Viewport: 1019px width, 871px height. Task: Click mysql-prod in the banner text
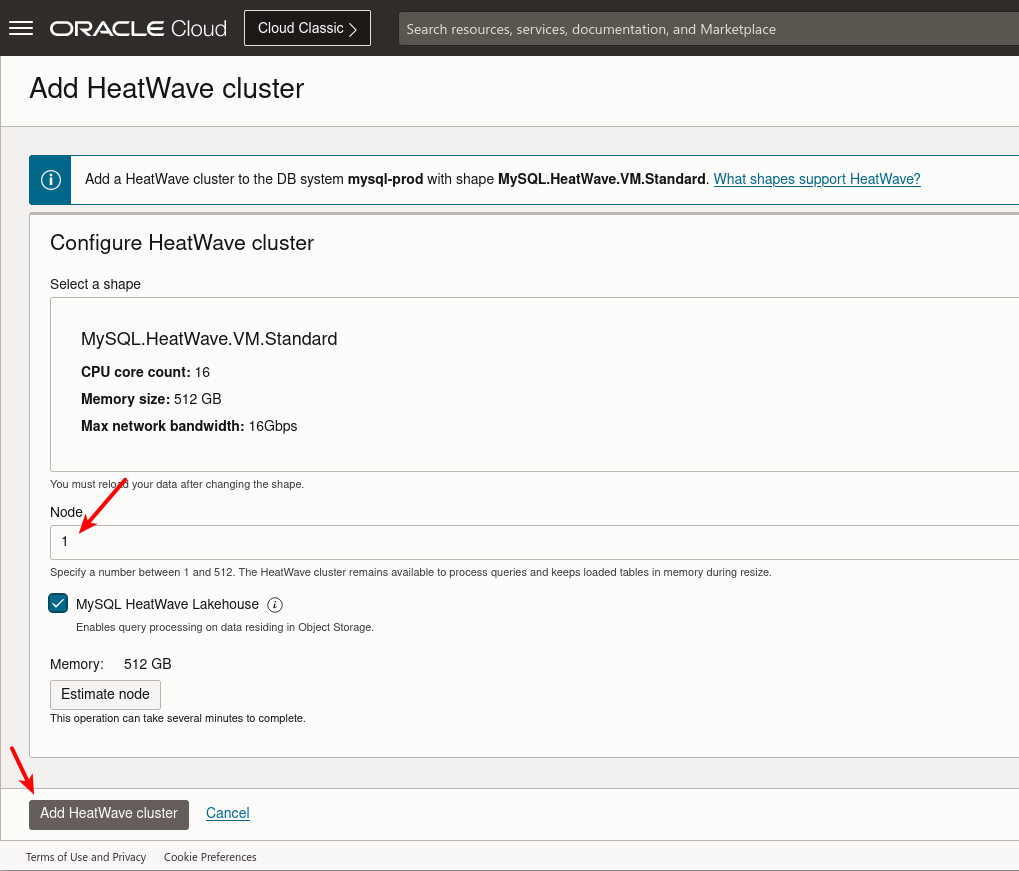385,179
